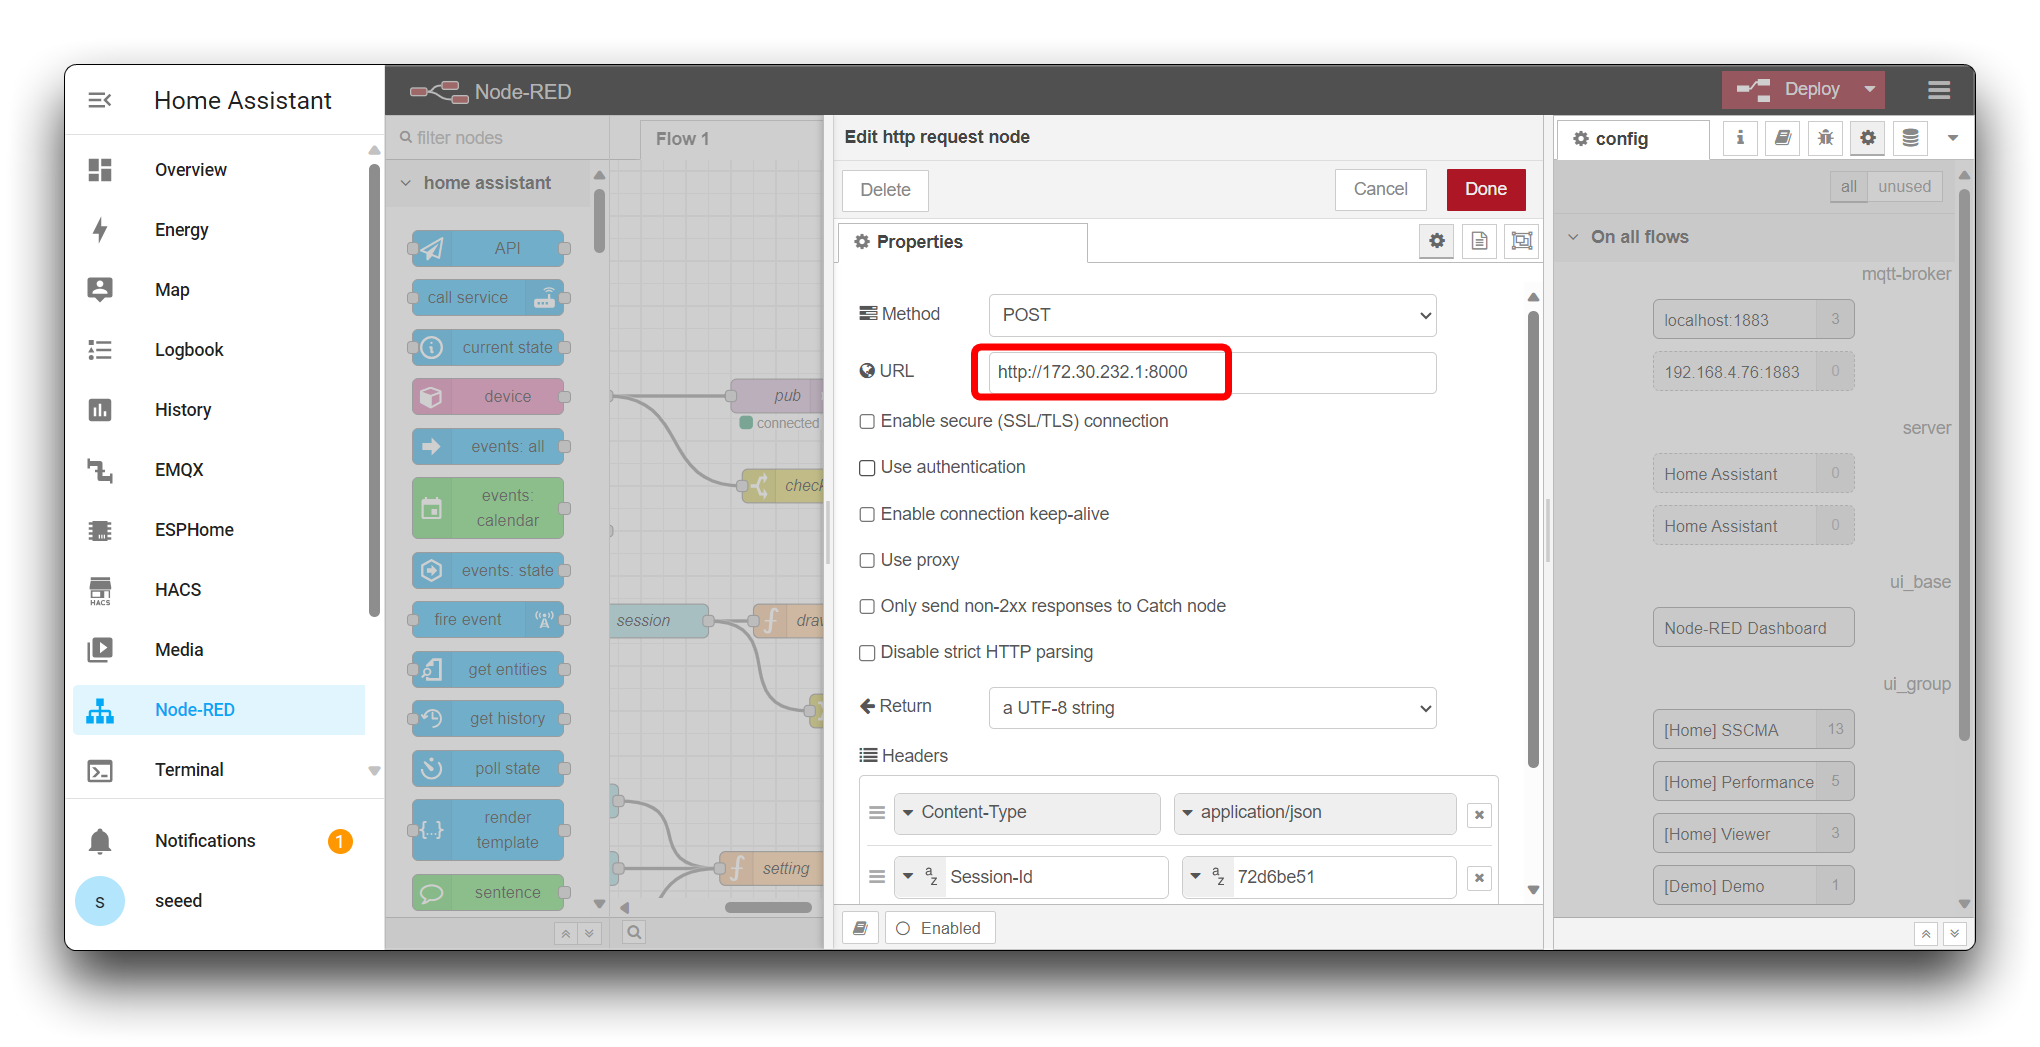Screen dimensions: 2040x1047
Task: Open sidebar tab list dropdown arrow
Action: pyautogui.click(x=1953, y=138)
